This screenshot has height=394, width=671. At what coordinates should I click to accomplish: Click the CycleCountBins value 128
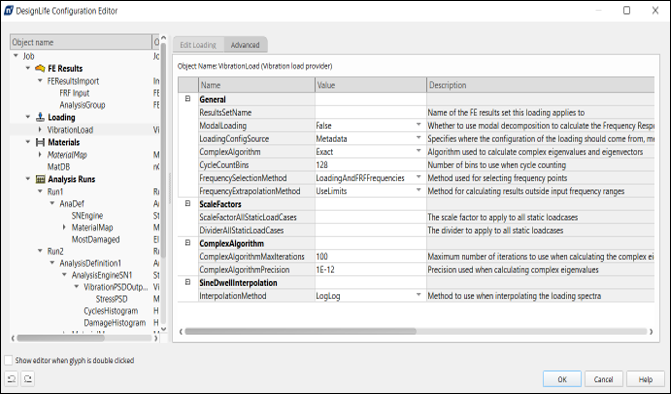pos(370,165)
